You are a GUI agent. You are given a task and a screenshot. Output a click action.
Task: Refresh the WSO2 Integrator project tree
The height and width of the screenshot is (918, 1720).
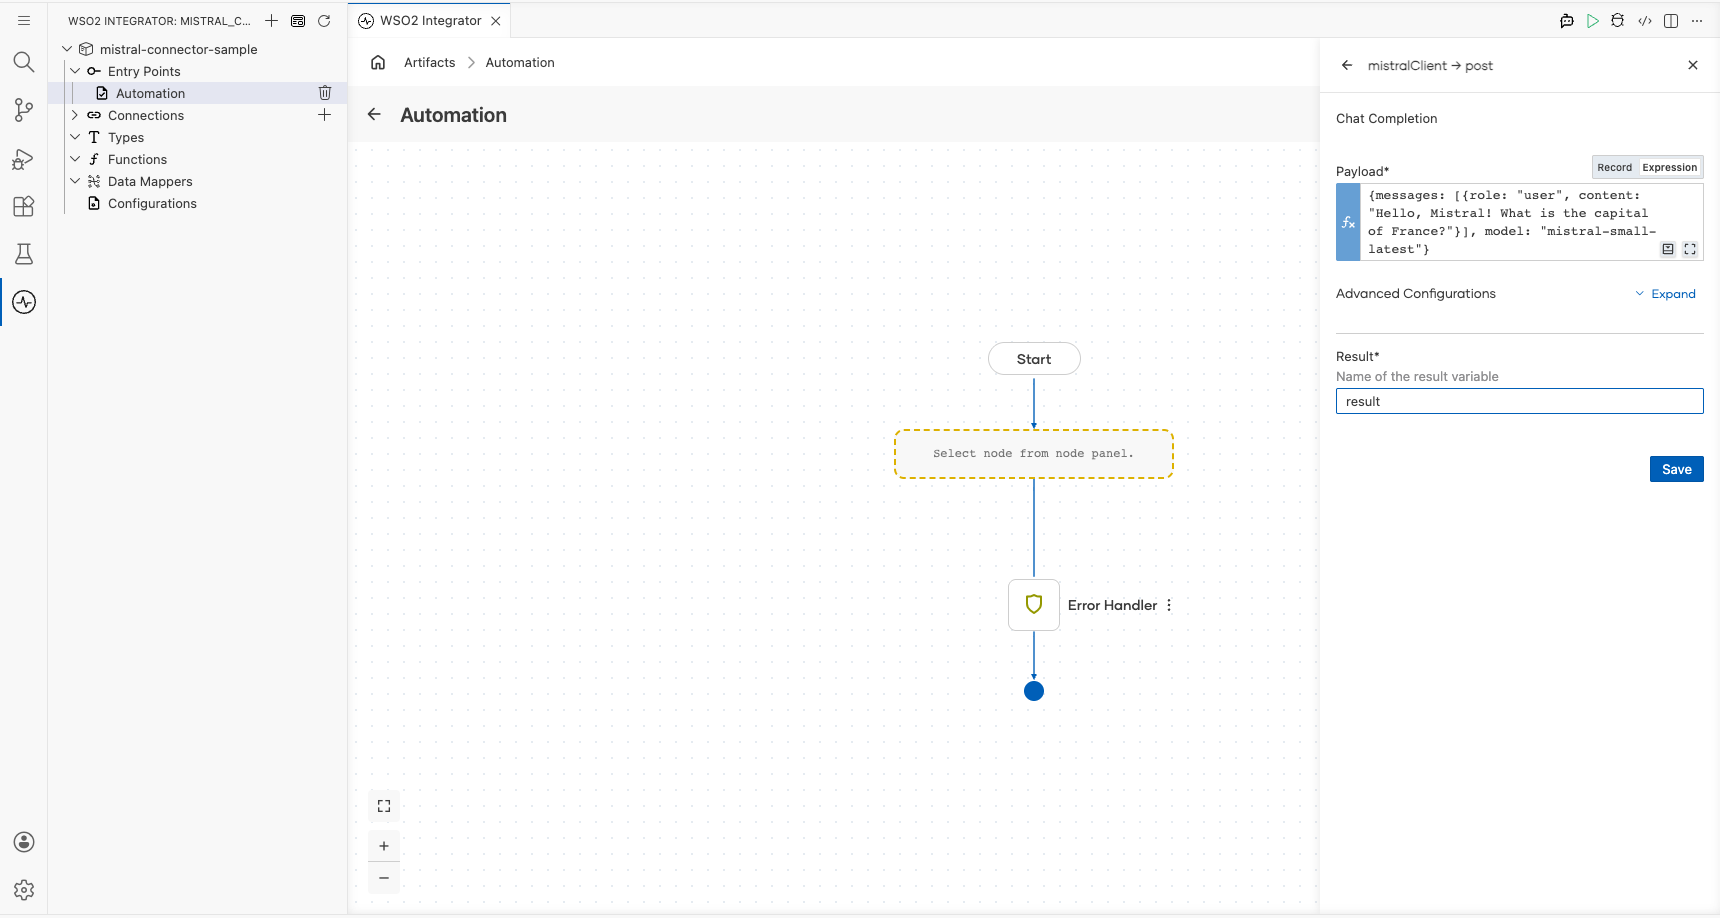point(324,20)
